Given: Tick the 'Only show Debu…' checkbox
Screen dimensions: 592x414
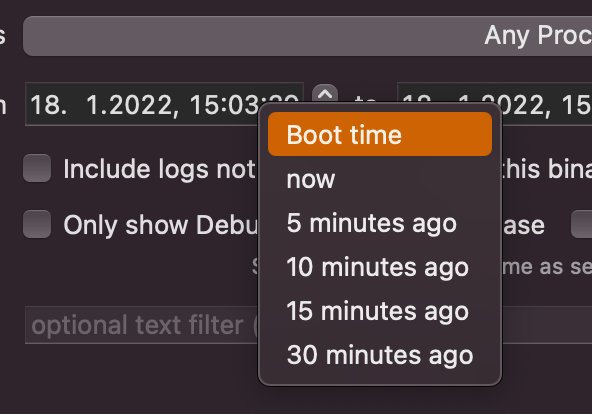Looking at the screenshot, I should point(37,224).
